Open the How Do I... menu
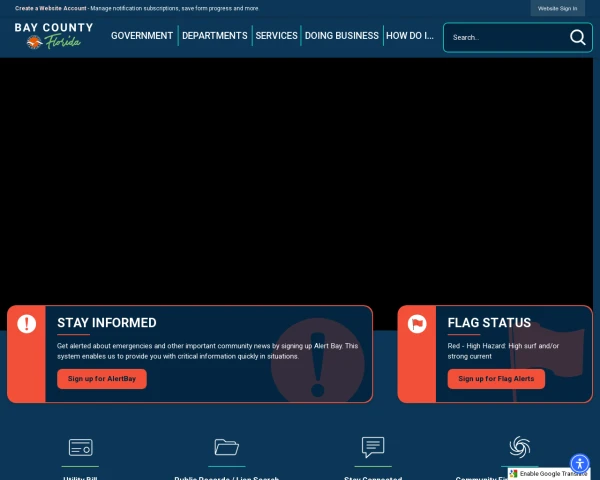The width and height of the screenshot is (600, 480). click(x=410, y=36)
